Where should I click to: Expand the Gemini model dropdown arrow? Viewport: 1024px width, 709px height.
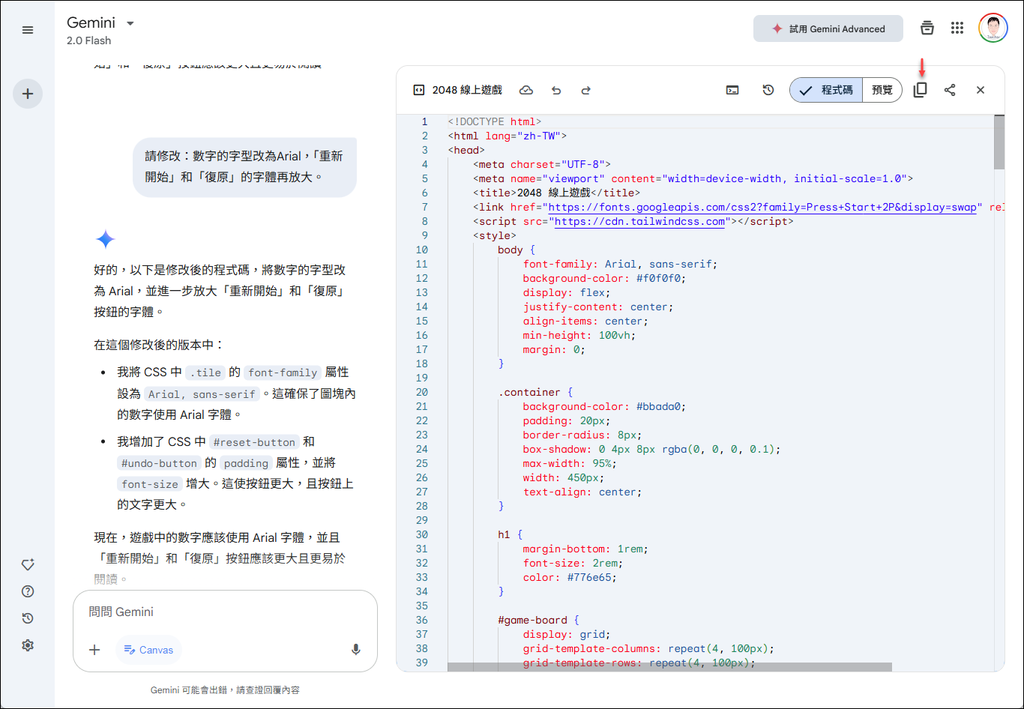point(130,24)
